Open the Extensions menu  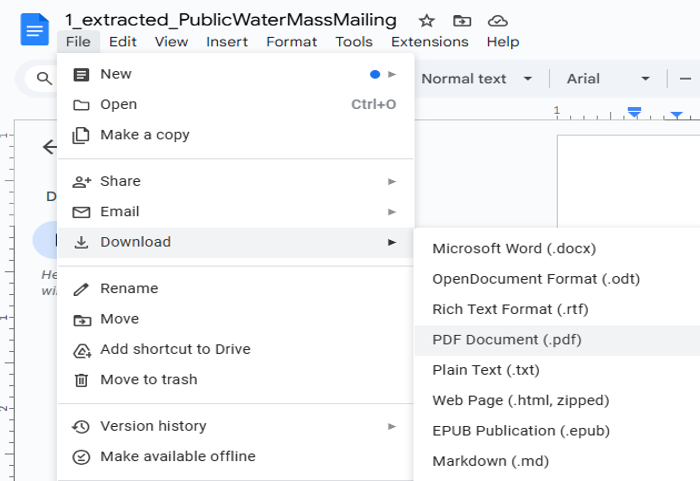click(429, 42)
